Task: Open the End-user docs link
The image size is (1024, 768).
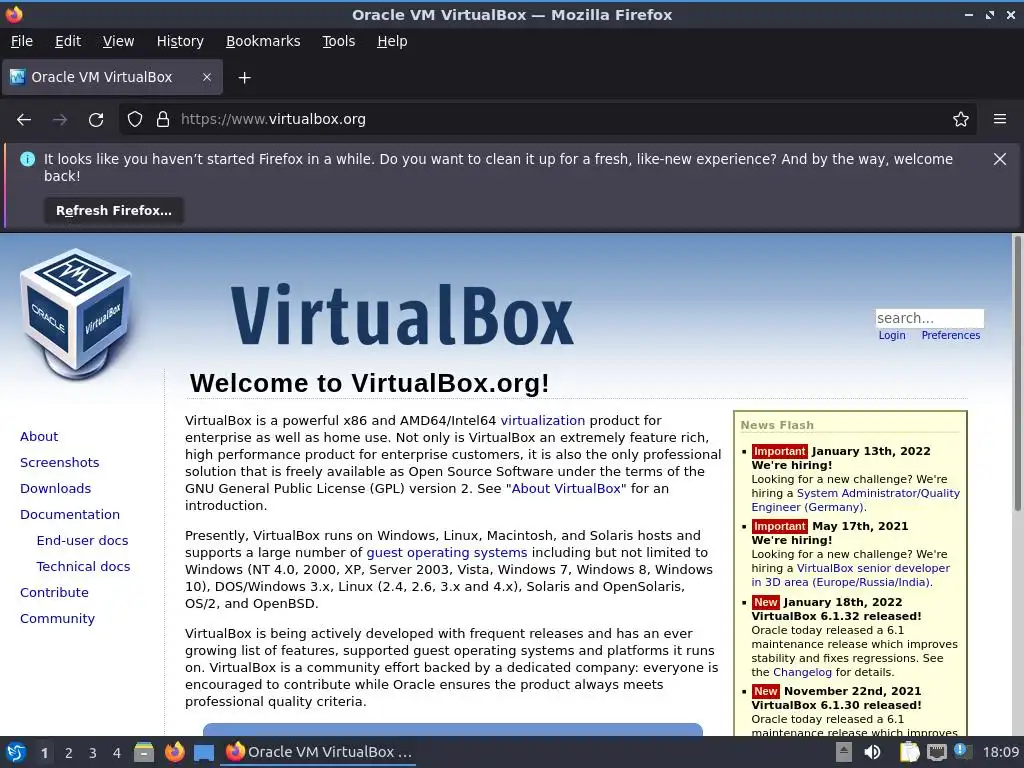Action: 82,541
